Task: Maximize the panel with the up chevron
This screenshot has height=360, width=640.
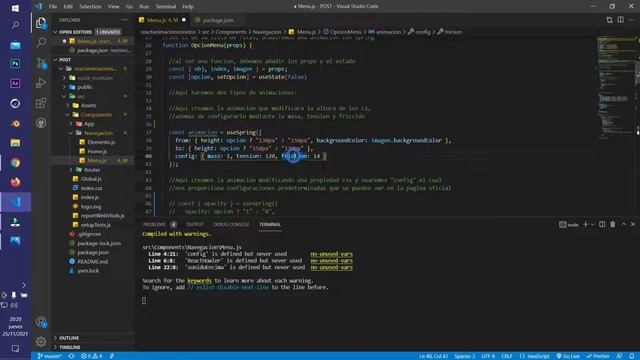Action: coord(623,224)
